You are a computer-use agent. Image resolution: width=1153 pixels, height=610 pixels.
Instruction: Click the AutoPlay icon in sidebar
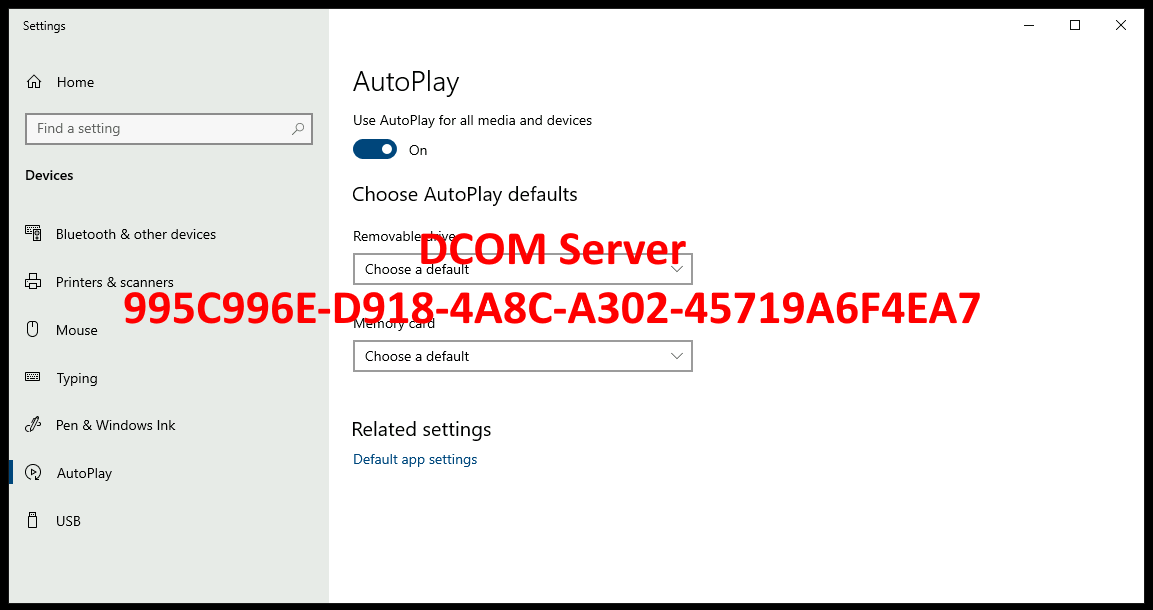click(33, 473)
